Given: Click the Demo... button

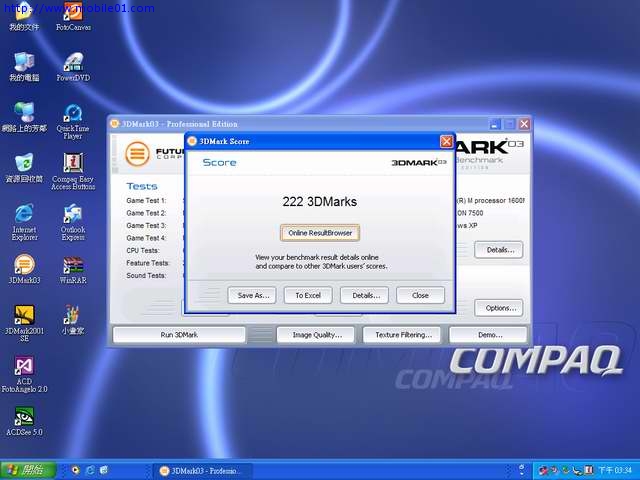Looking at the screenshot, I should (x=488, y=335).
